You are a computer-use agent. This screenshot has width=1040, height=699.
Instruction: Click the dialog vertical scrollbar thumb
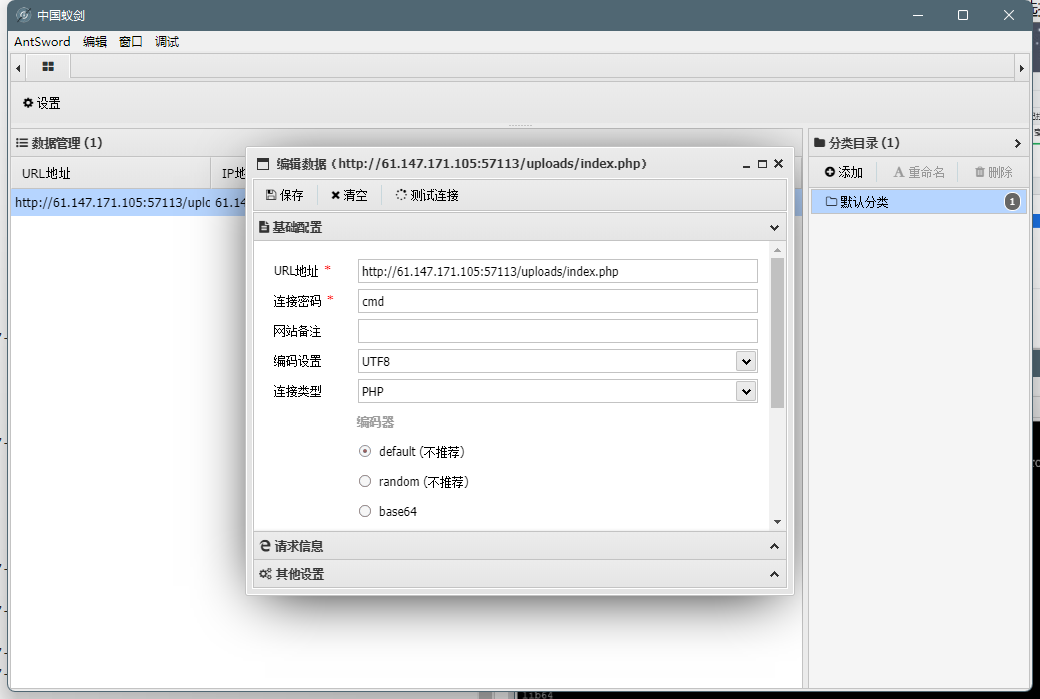click(x=777, y=333)
